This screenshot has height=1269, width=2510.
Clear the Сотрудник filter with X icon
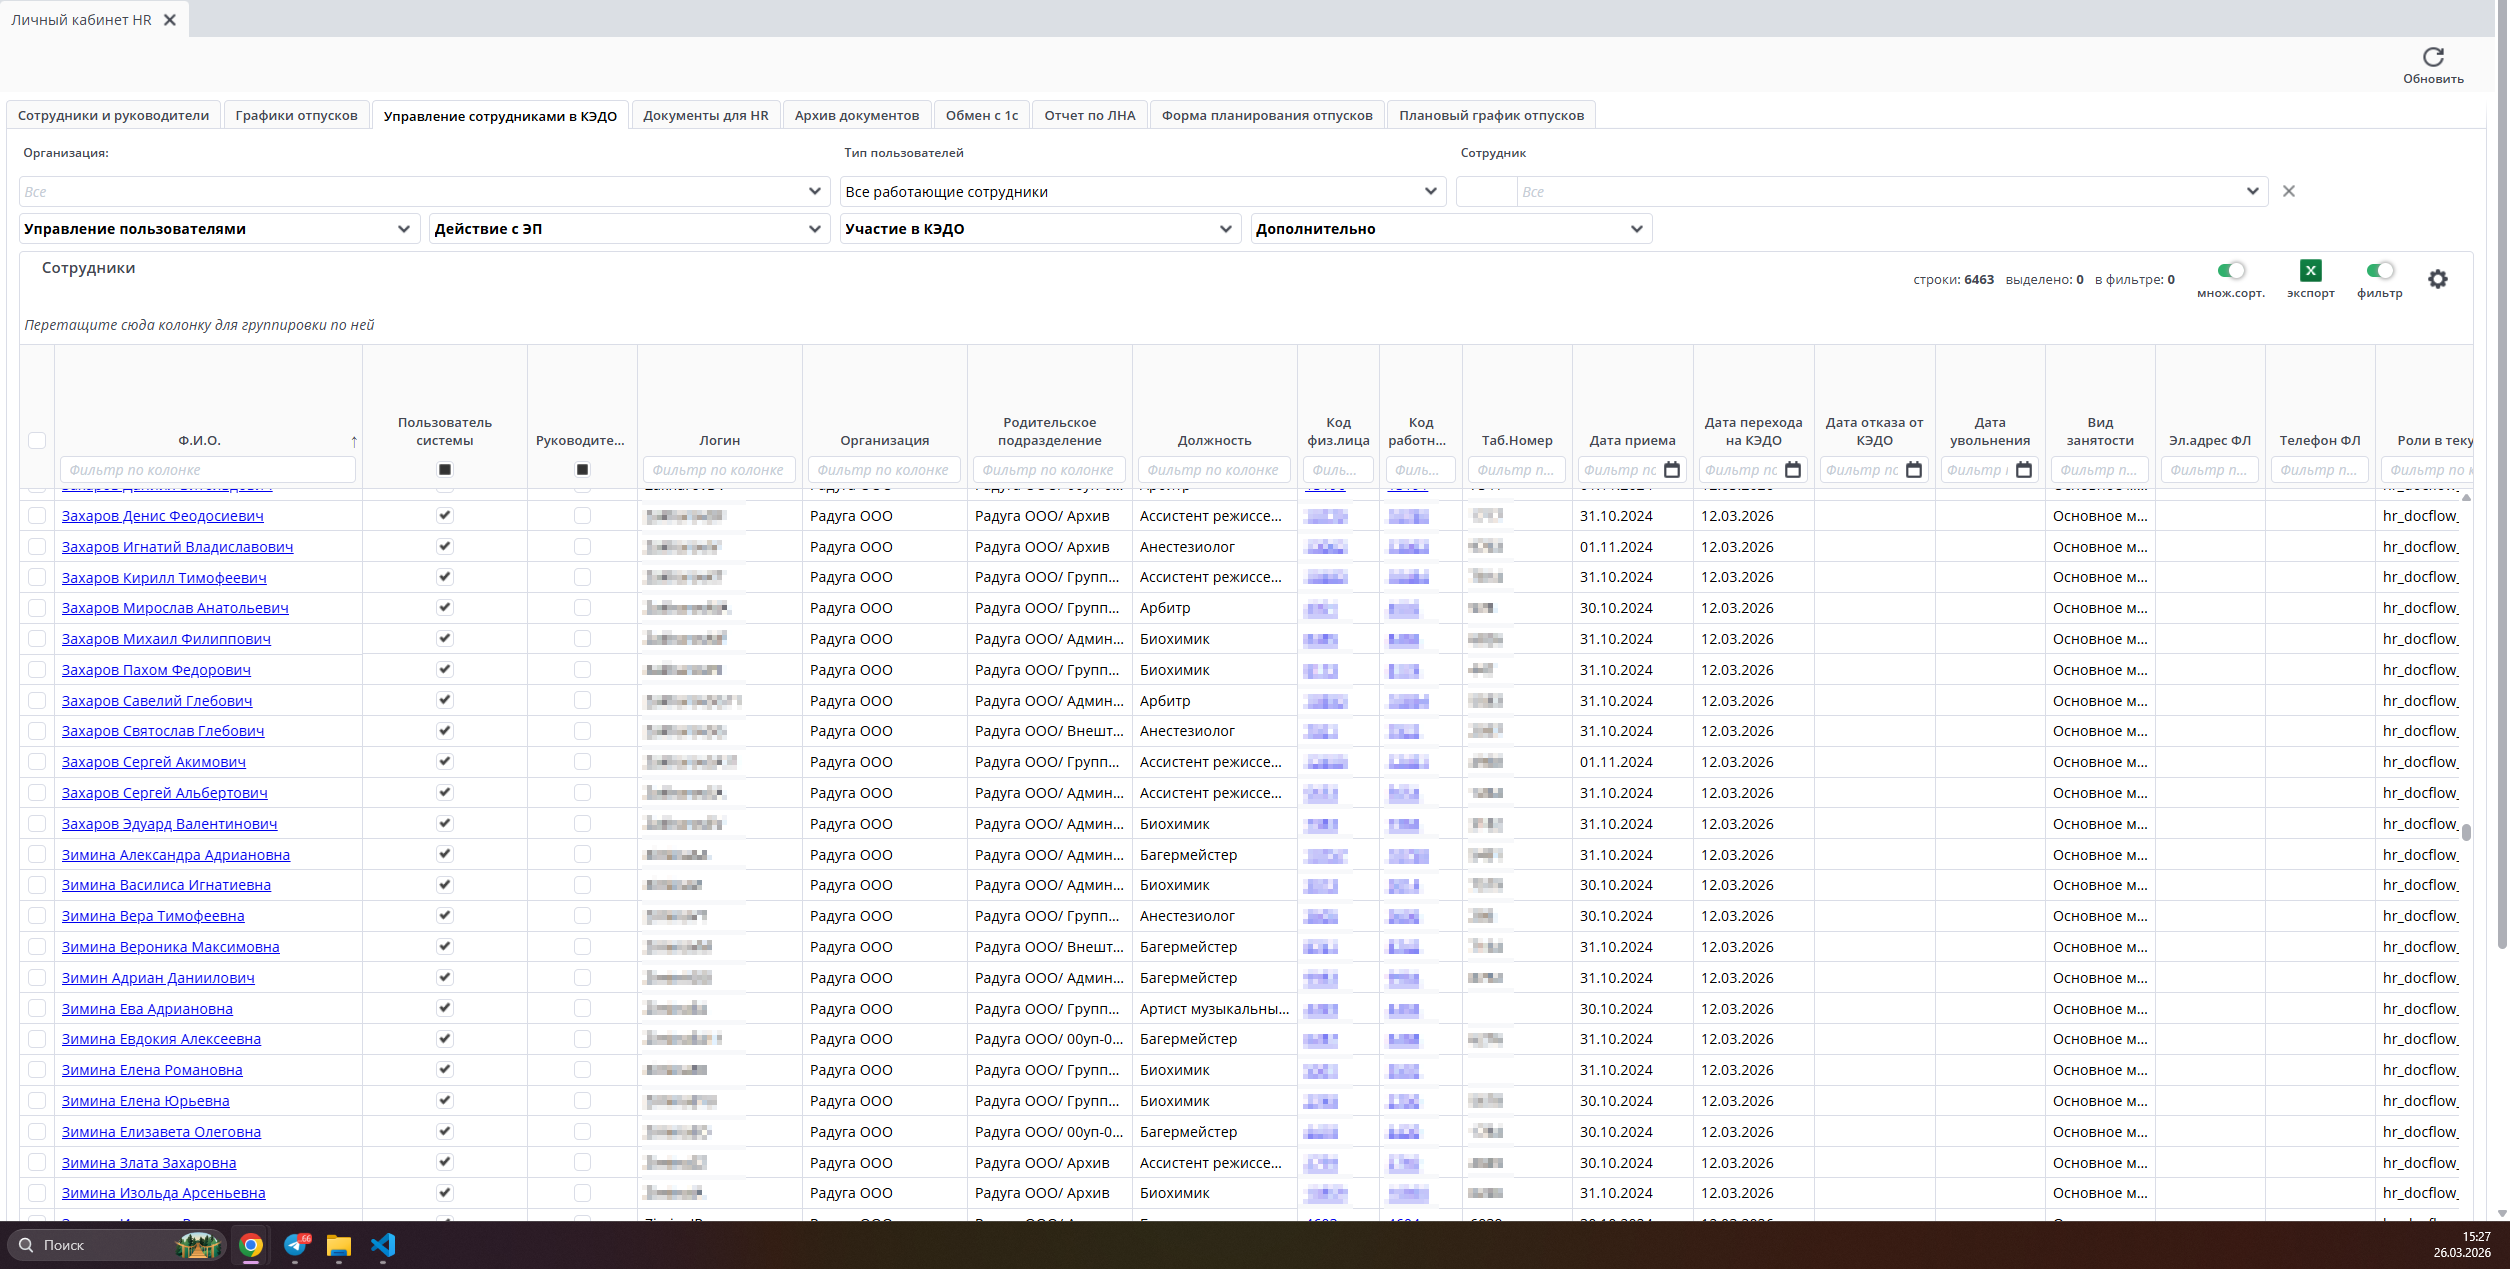tap(2289, 191)
